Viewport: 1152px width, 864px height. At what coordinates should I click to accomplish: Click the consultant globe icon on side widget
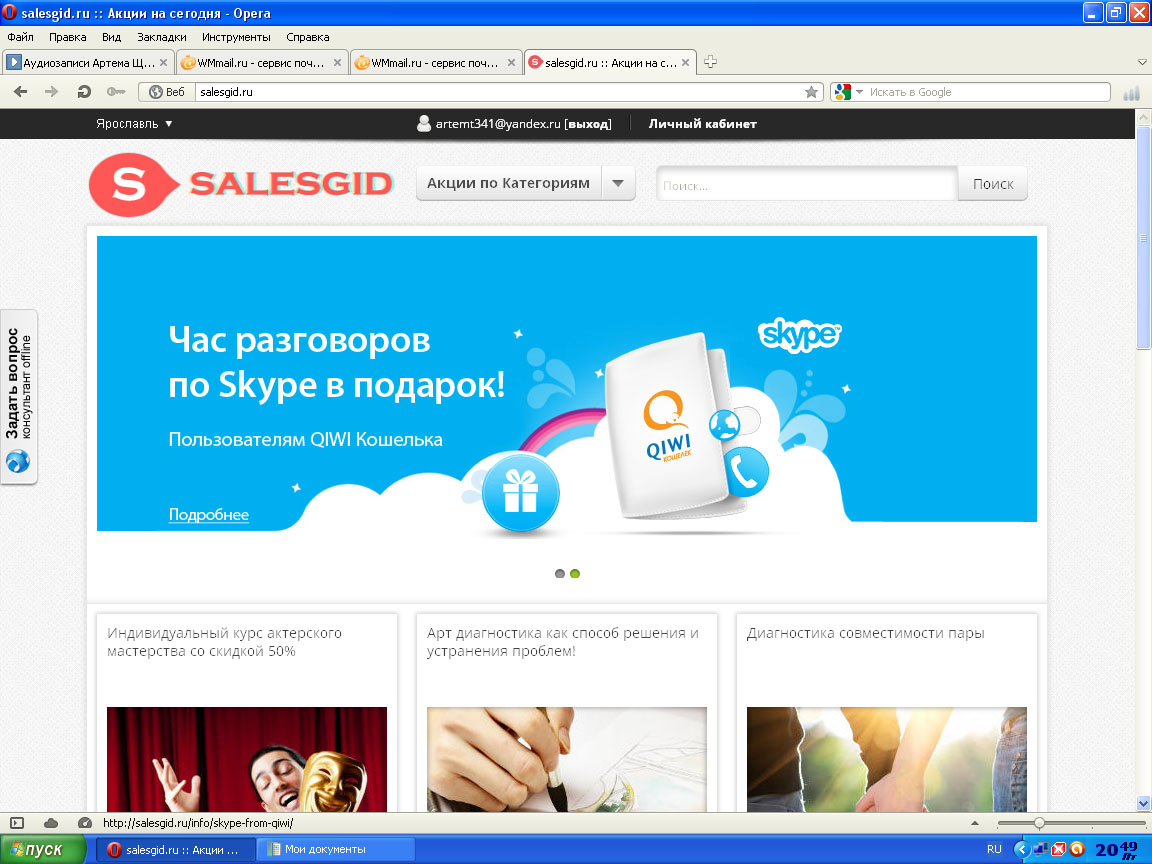(18, 462)
